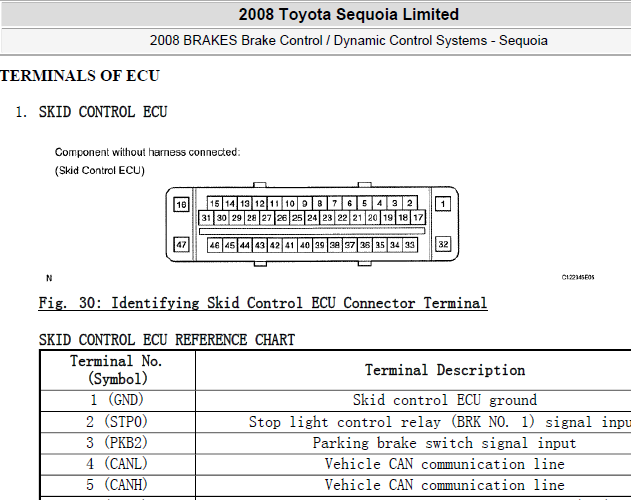This screenshot has width=631, height=500.
Task: Select the '(Skid Control ECU)' diagram label
Action: (x=100, y=171)
